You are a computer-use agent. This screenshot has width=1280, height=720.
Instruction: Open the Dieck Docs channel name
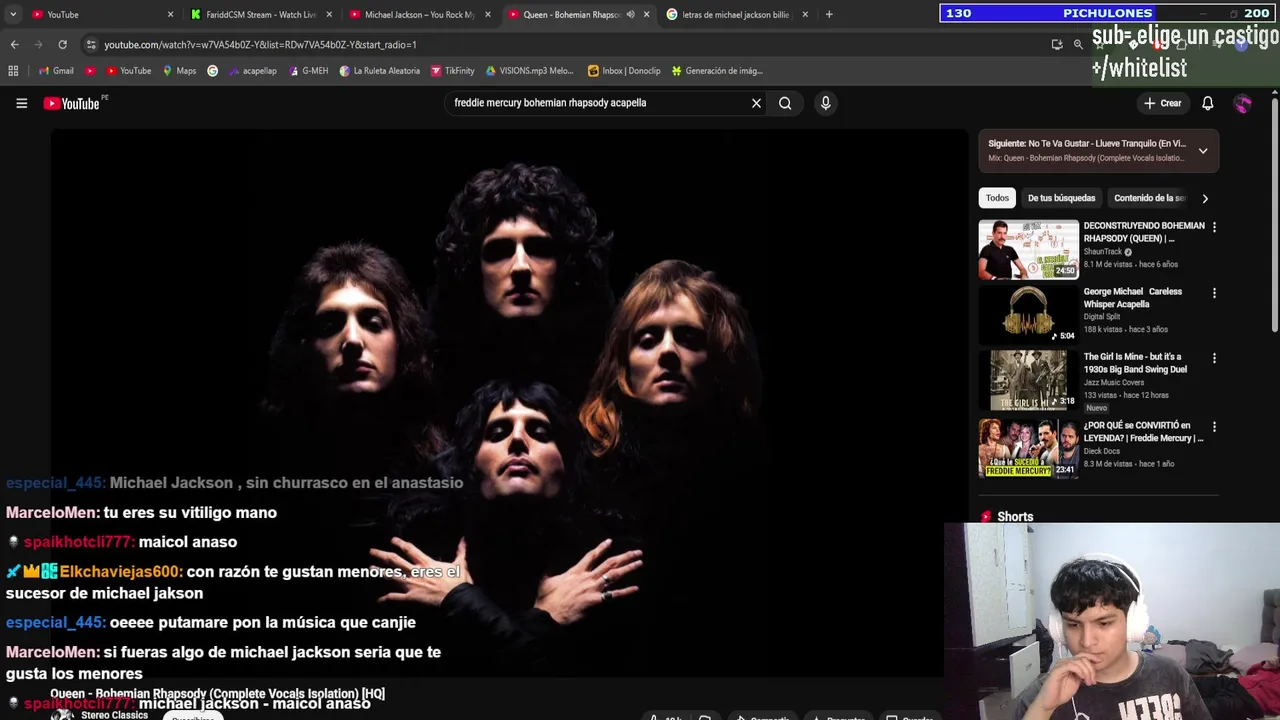[x=1103, y=451]
